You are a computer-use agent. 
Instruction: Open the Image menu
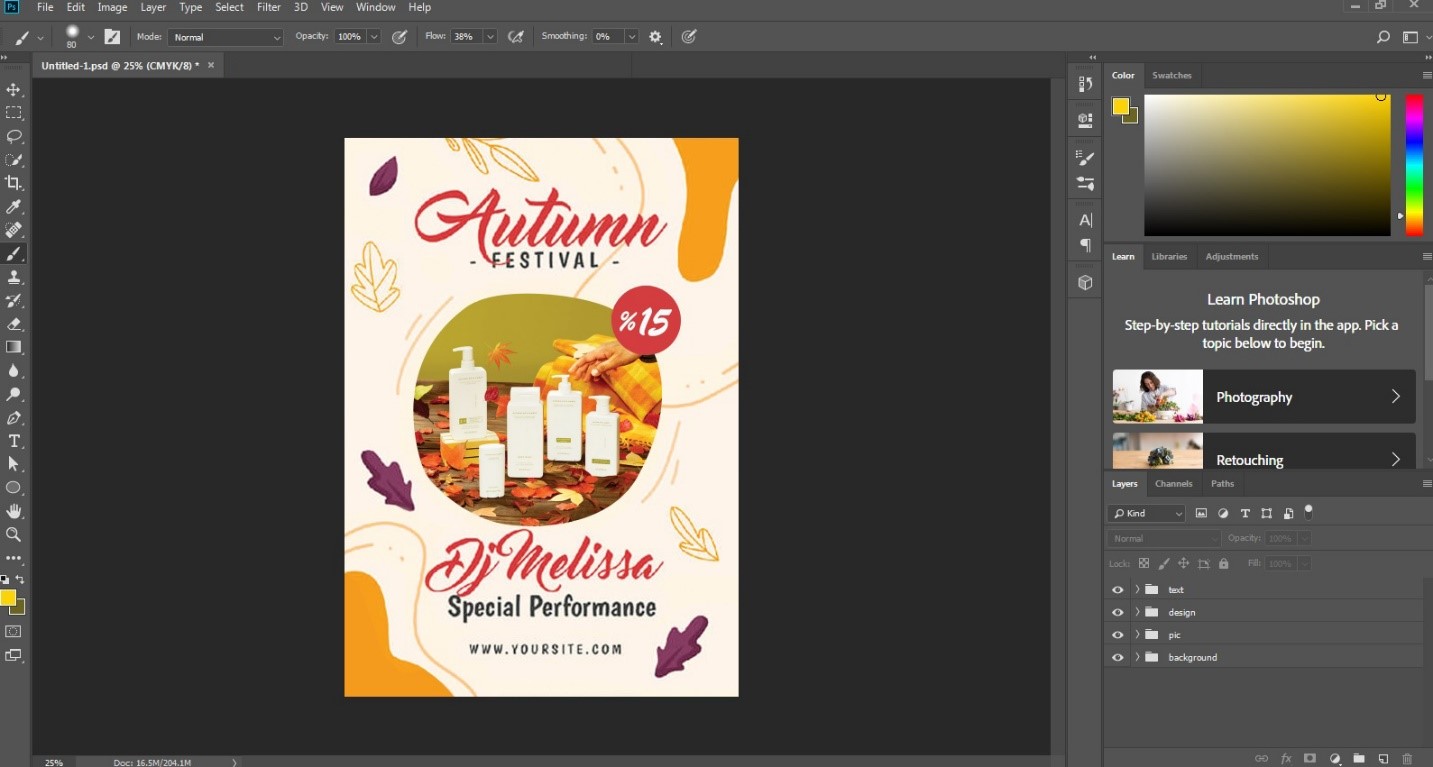click(x=112, y=7)
